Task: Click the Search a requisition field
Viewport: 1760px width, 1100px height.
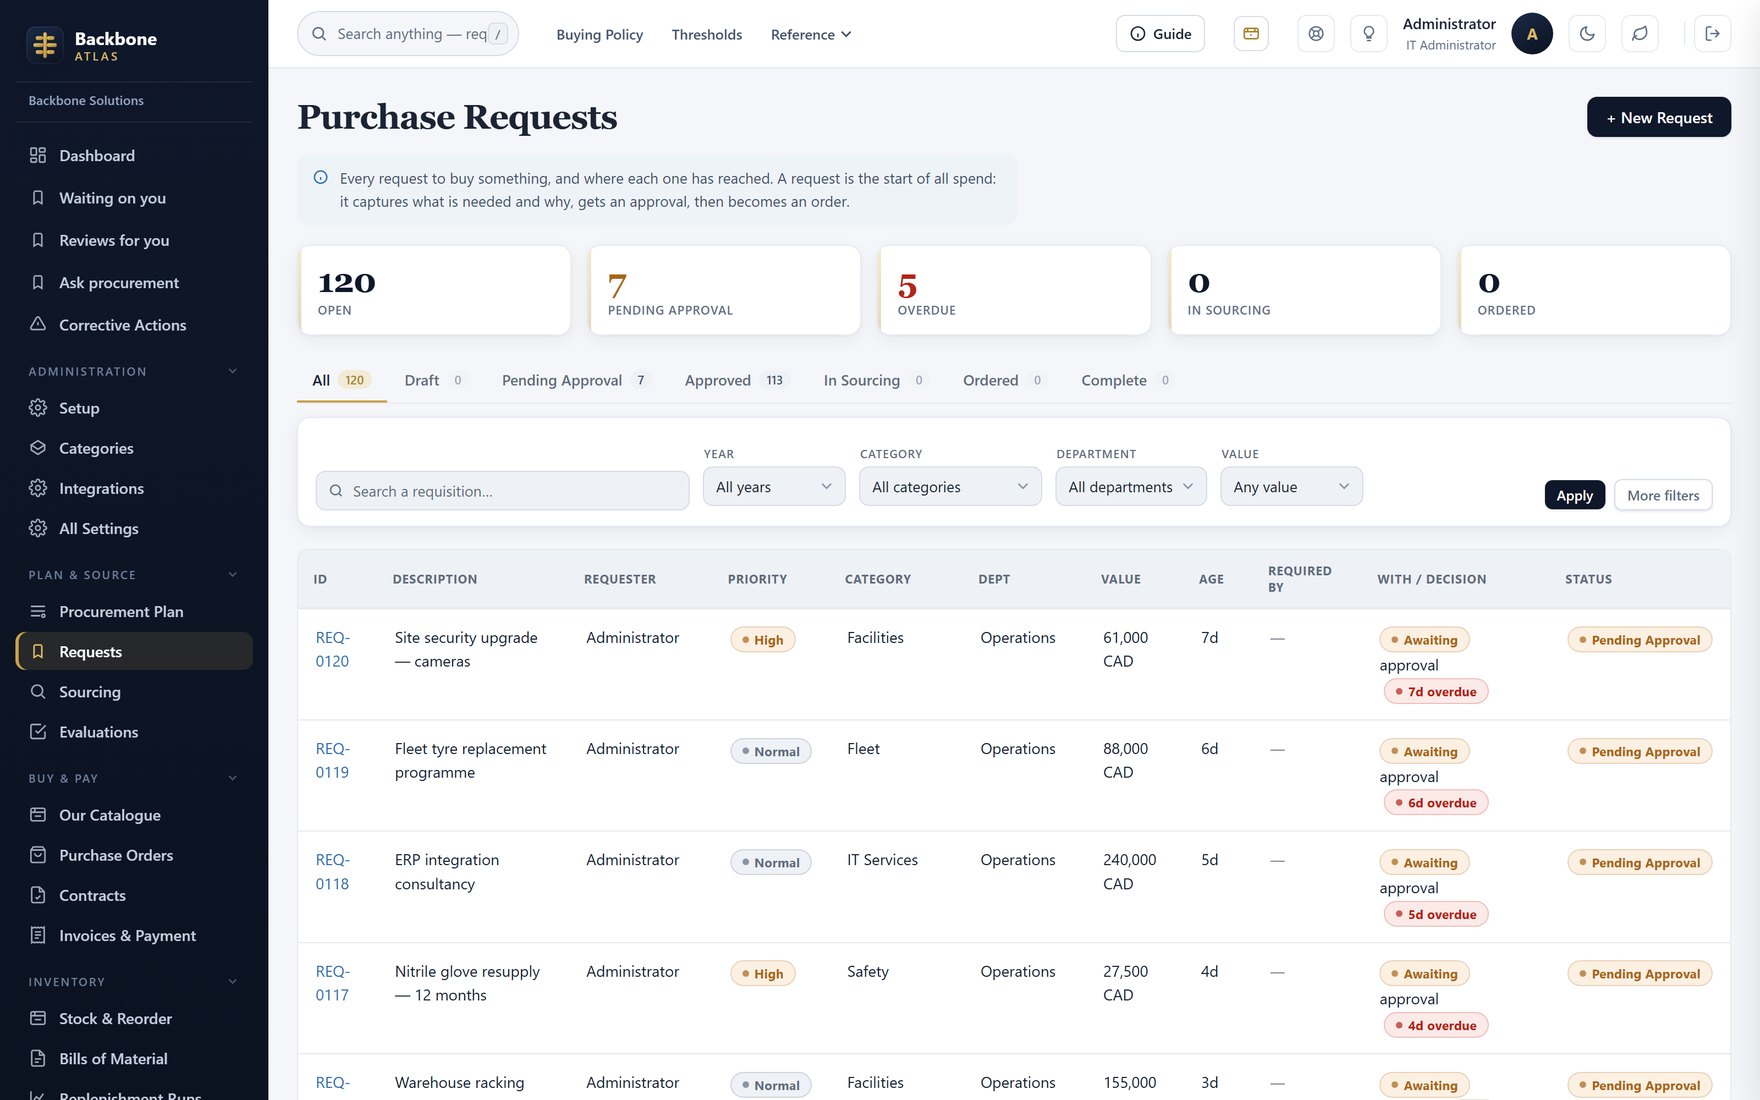Action: point(502,491)
